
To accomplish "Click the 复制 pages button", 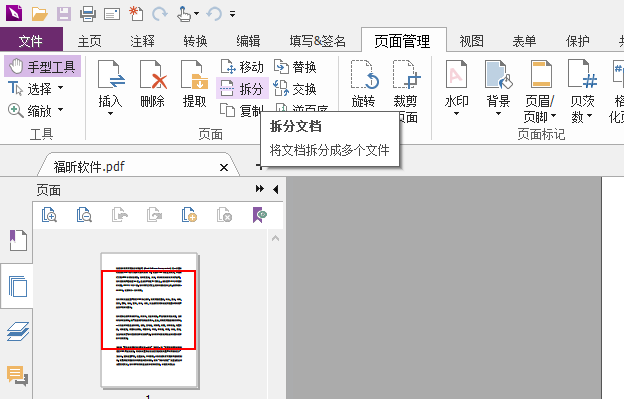I will pos(241,110).
